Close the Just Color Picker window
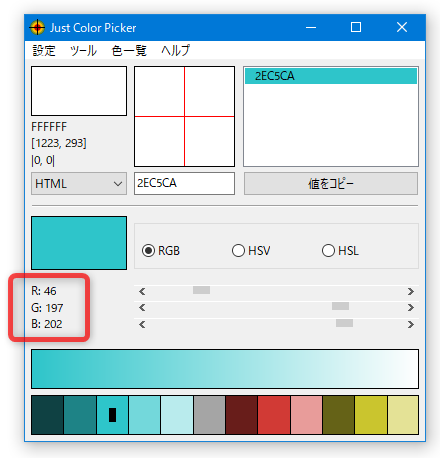 [x=402, y=27]
